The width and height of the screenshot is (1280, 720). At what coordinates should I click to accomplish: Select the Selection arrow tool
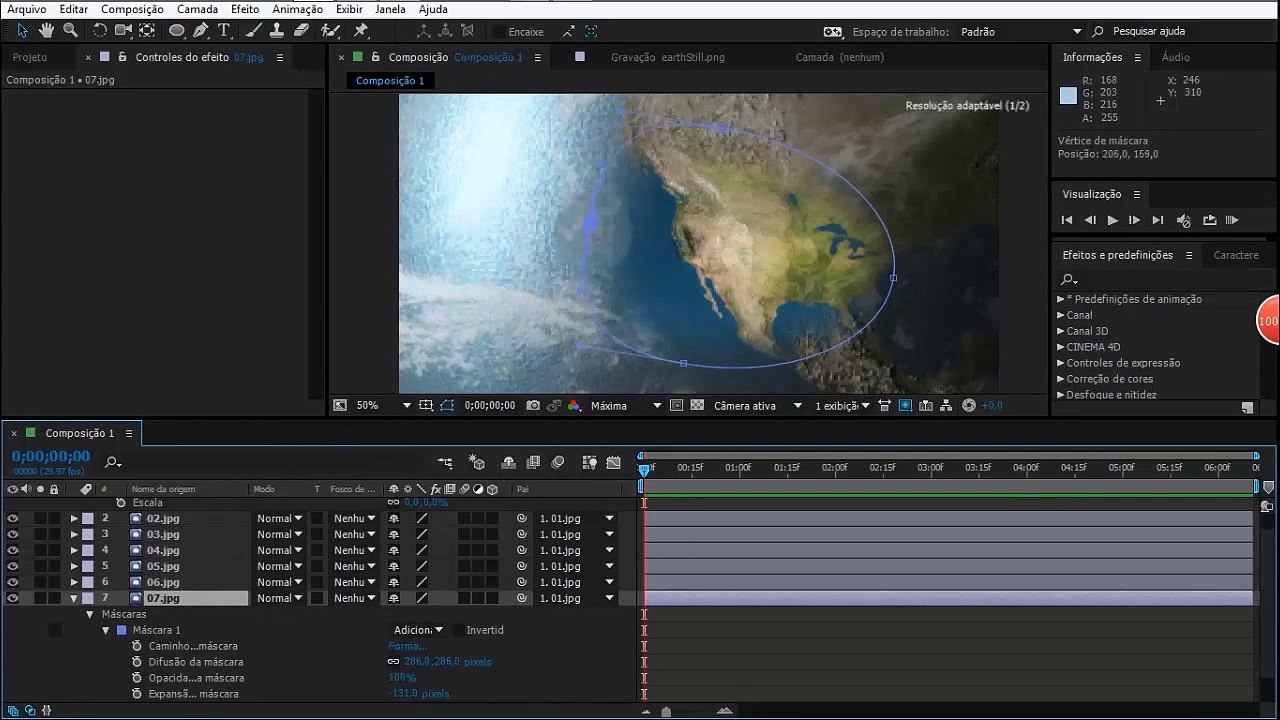(22, 31)
